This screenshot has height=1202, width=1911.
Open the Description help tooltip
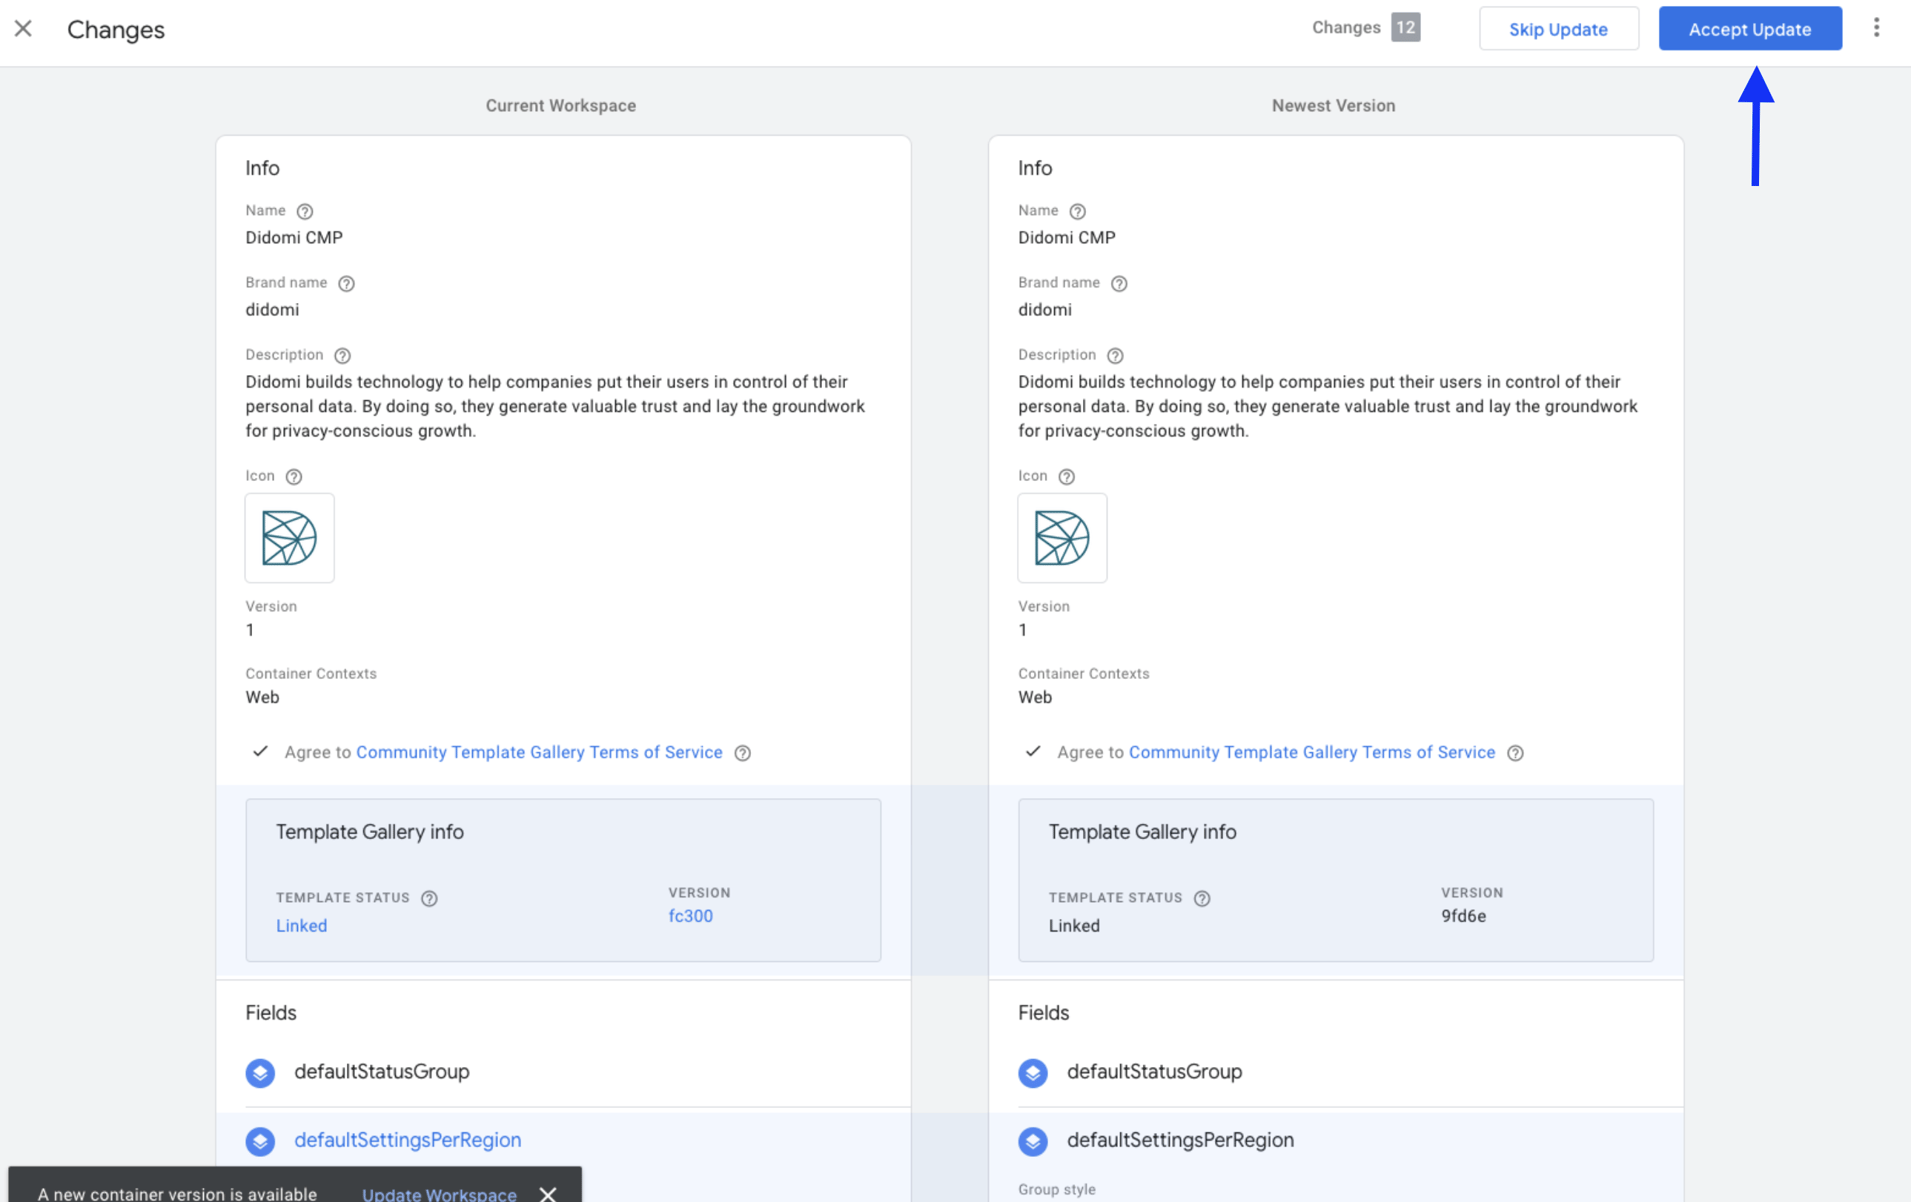coord(343,355)
